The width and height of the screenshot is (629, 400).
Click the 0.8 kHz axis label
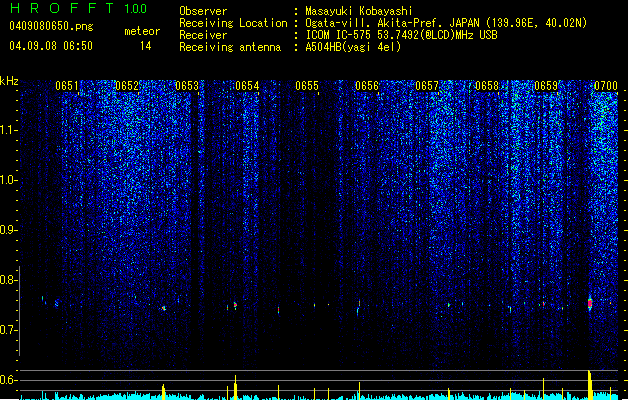tap(7, 280)
